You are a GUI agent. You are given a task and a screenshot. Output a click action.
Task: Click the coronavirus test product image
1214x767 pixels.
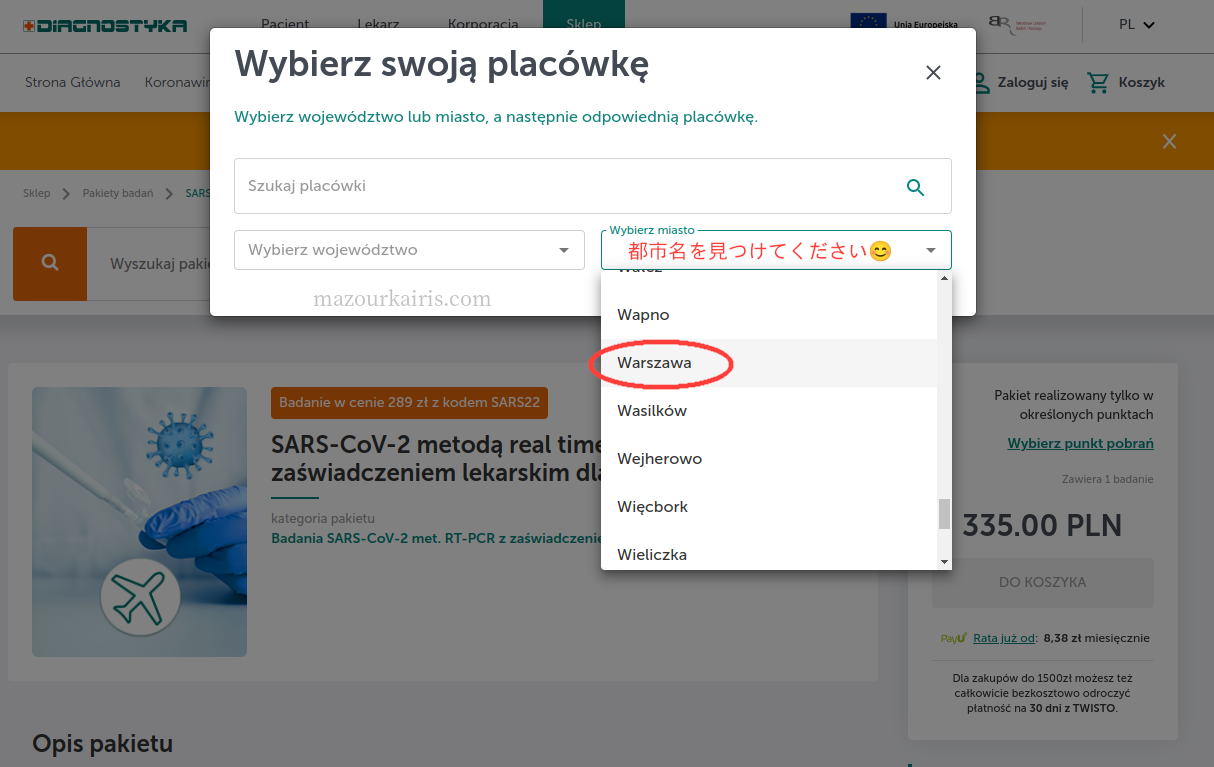coord(139,521)
